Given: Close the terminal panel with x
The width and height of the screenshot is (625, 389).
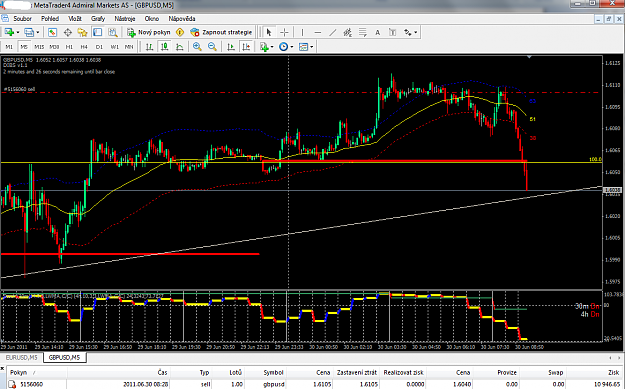Looking at the screenshot, I should coord(2,369).
